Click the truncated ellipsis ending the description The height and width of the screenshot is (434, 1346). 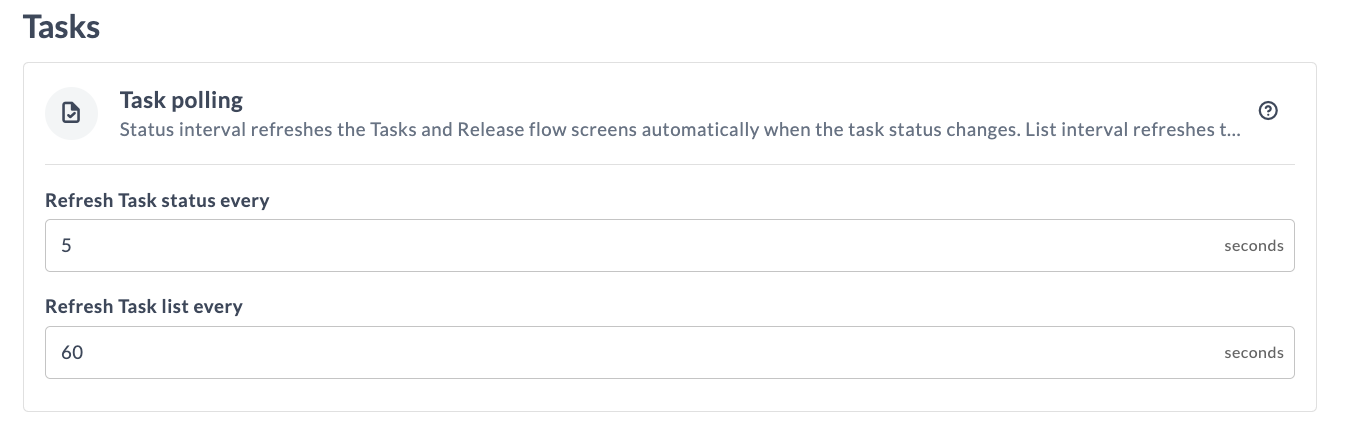tap(1234, 130)
